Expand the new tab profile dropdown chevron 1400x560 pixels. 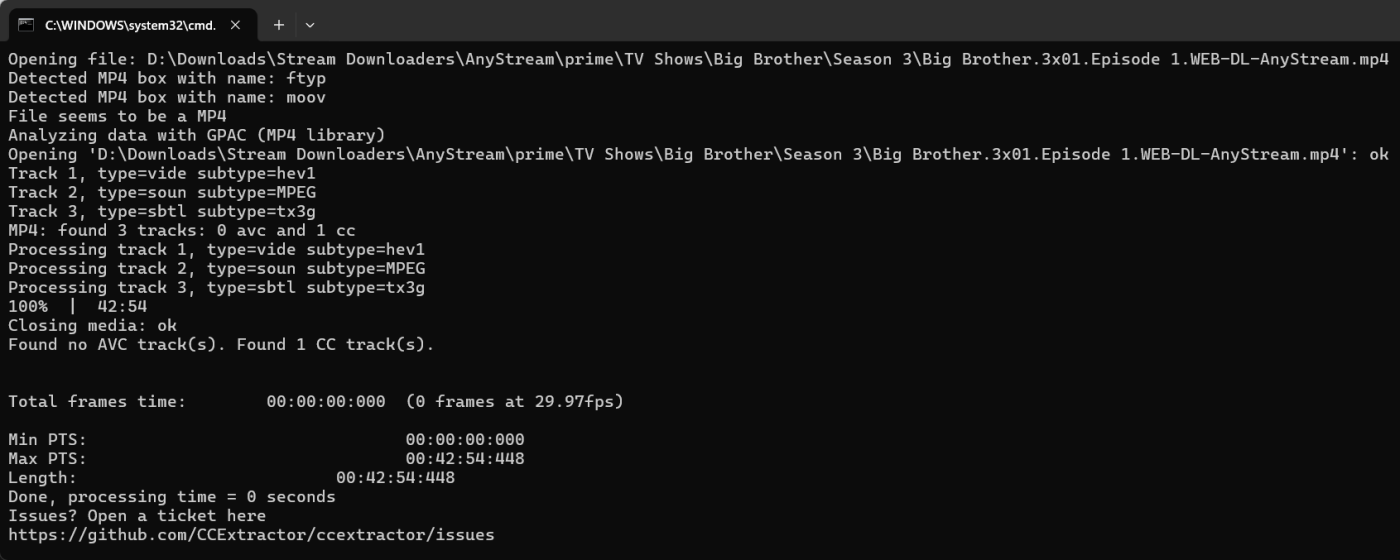(x=310, y=24)
